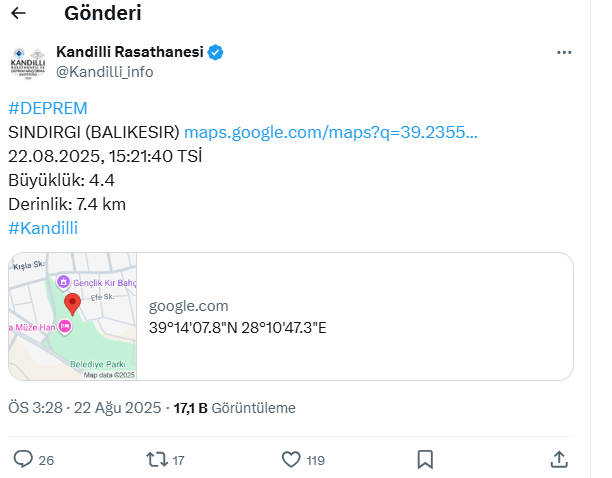Open the Kandilli Rasathanesi display name
612x478 pixels.
point(130,52)
